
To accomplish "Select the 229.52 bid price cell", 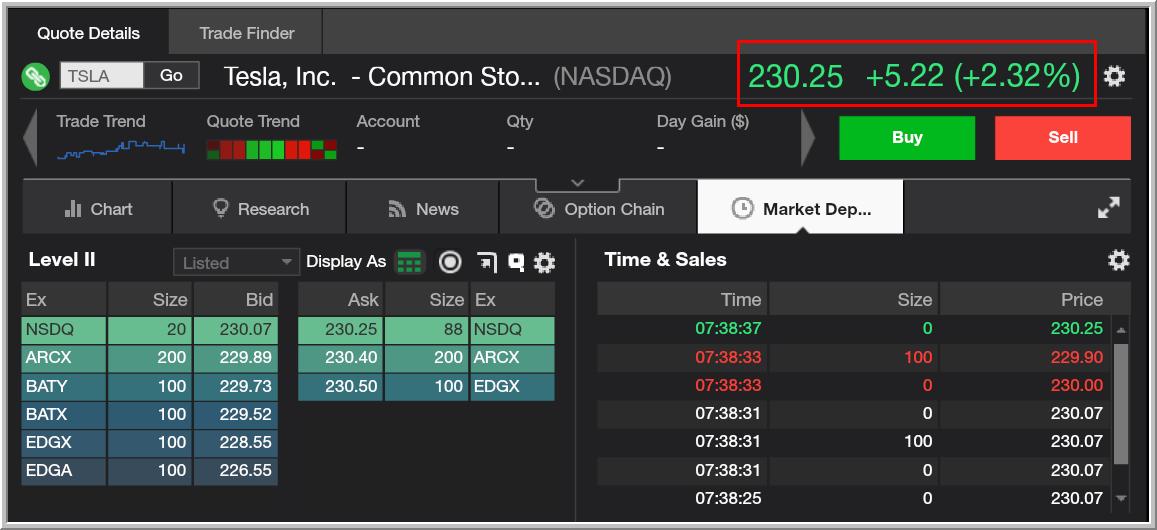I will pyautogui.click(x=236, y=414).
